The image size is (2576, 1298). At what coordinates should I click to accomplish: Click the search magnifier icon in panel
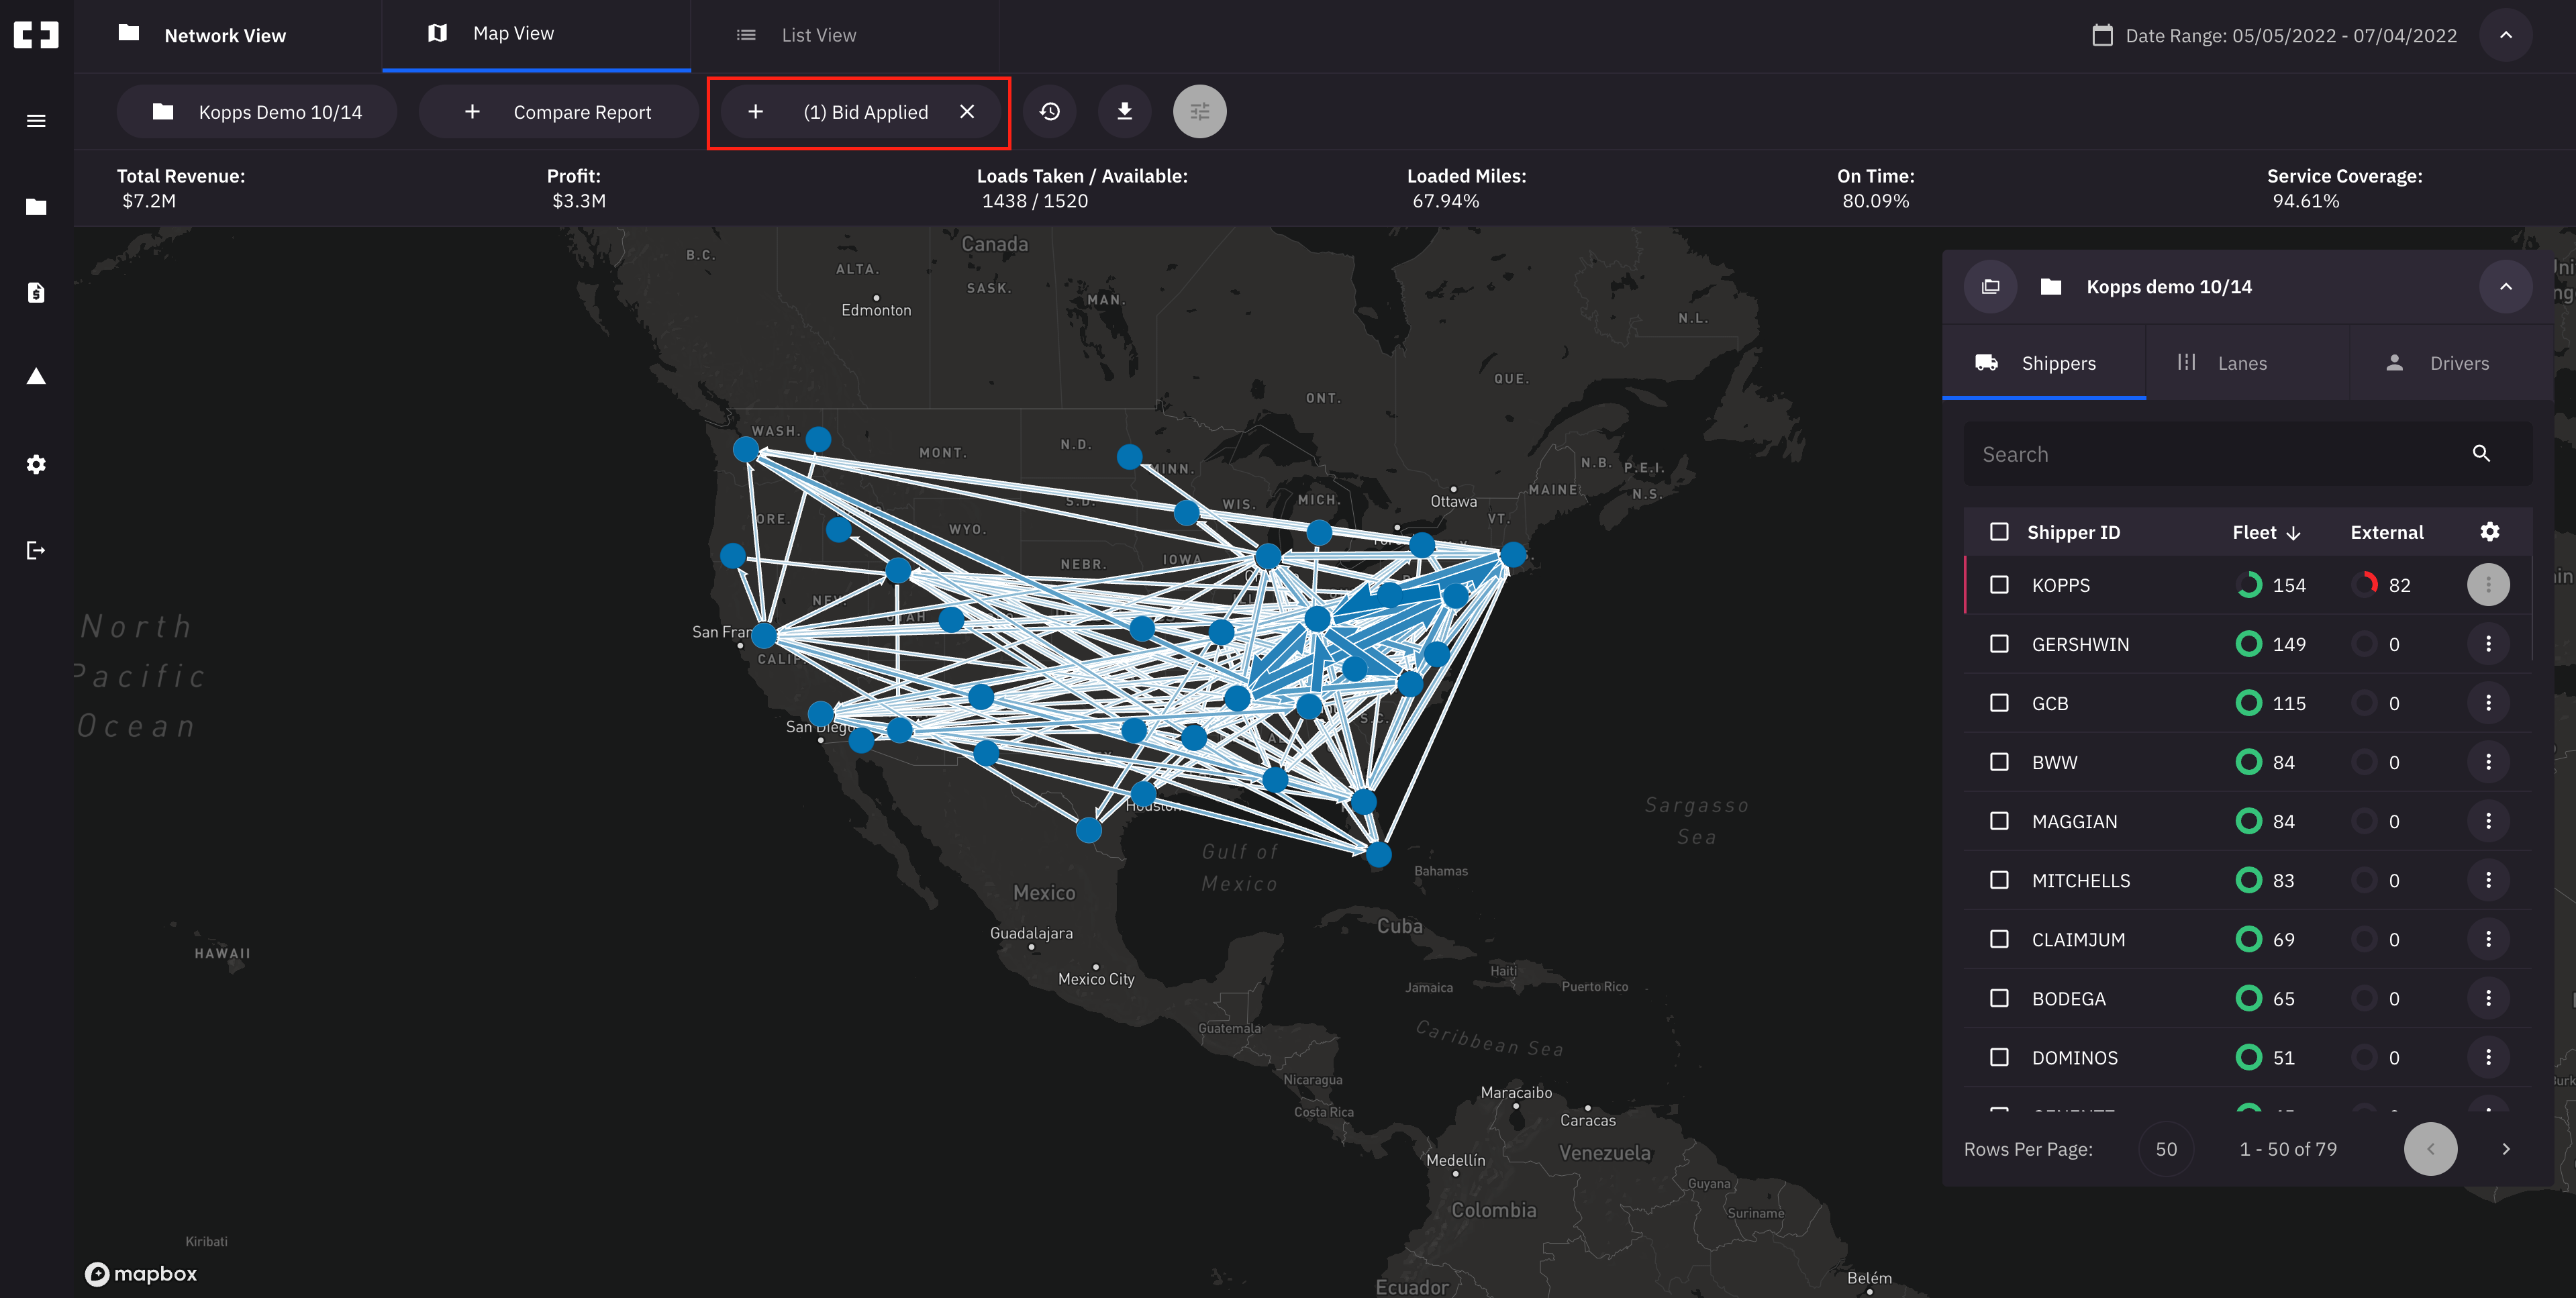point(2481,454)
